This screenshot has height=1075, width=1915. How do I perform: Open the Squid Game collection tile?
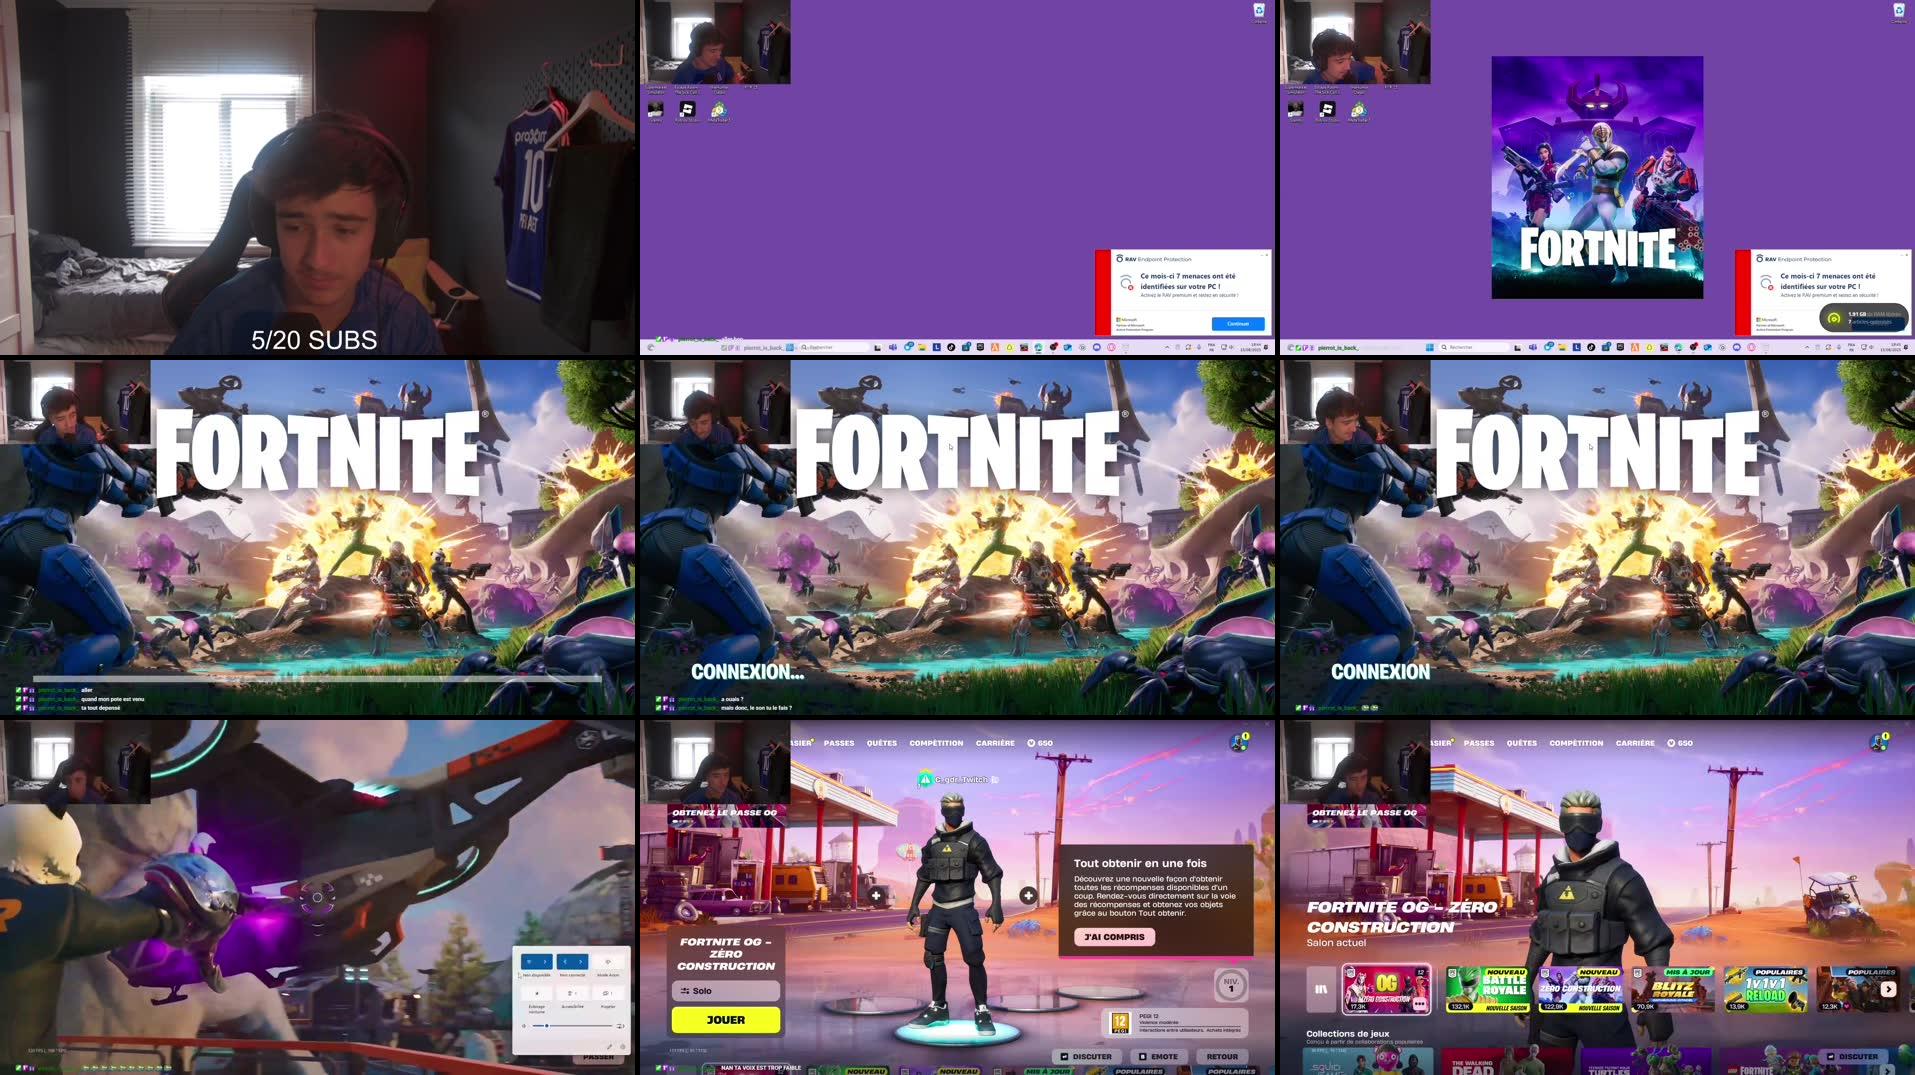click(x=1368, y=1061)
